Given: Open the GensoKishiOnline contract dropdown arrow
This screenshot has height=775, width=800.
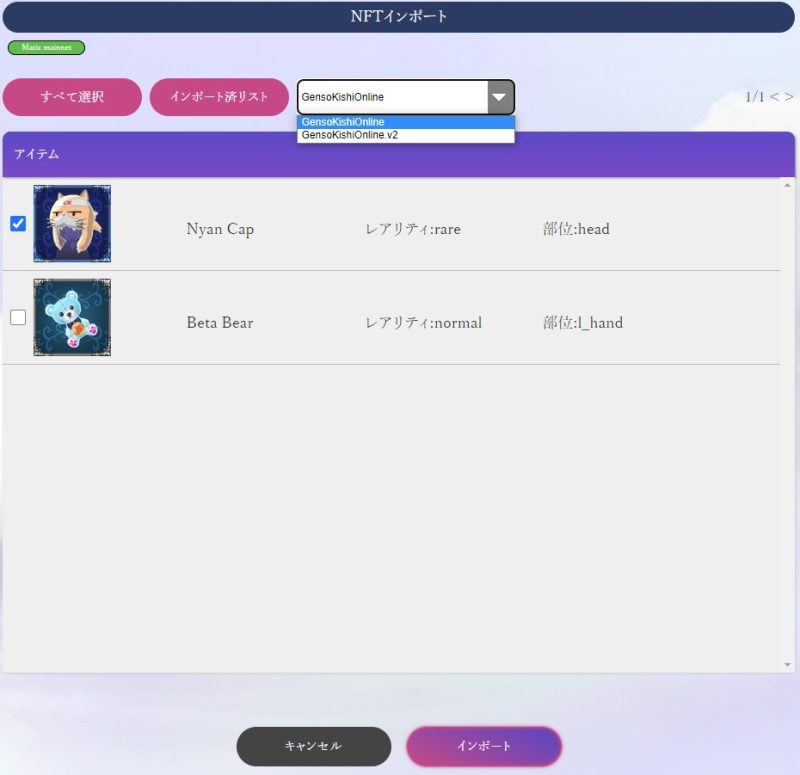Looking at the screenshot, I should tap(500, 97).
